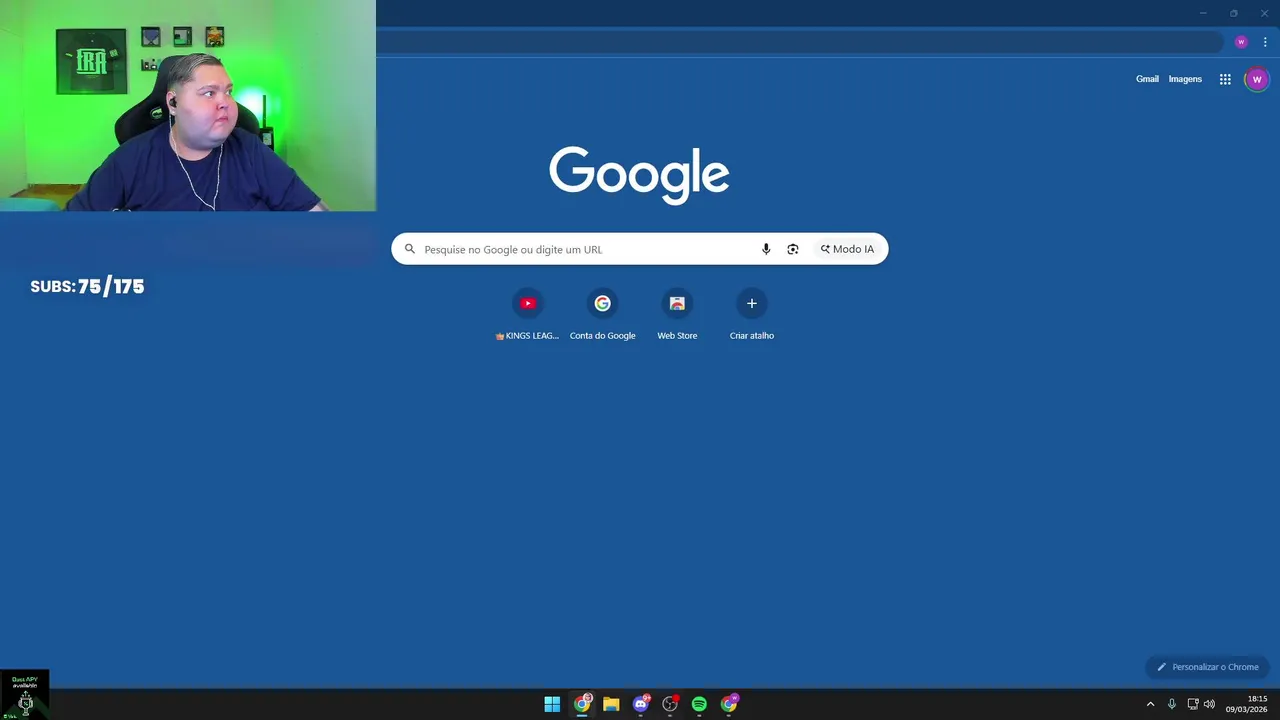1280x720 pixels.
Task: Switch to the first Chrome taskbar icon
Action: pyautogui.click(x=582, y=704)
